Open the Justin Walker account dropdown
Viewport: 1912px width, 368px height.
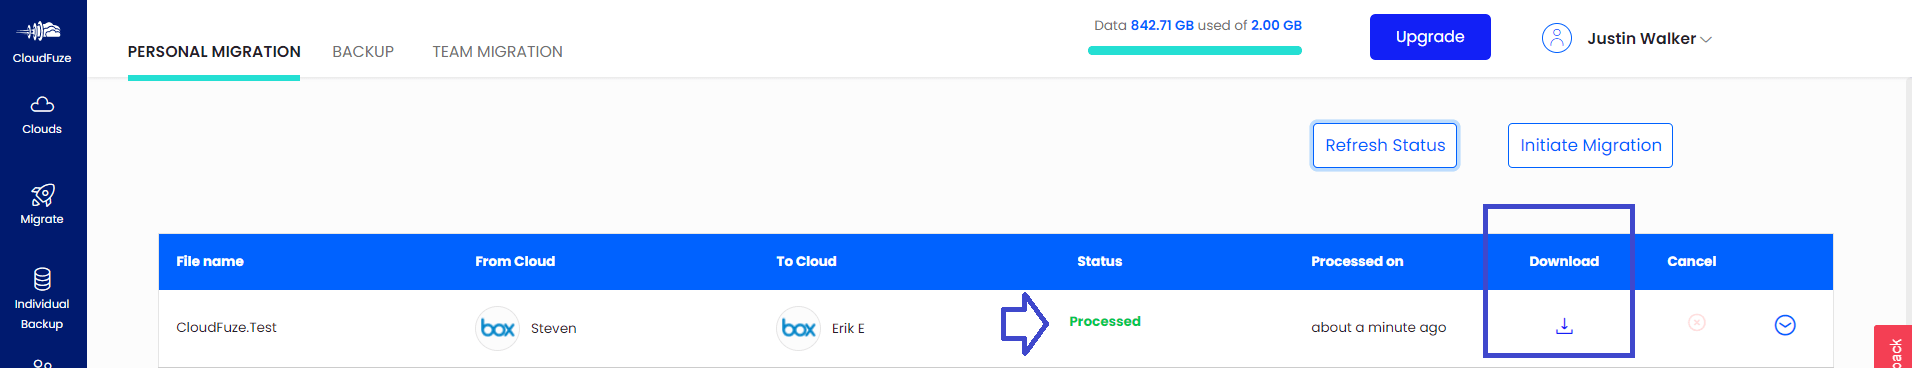tap(1649, 39)
